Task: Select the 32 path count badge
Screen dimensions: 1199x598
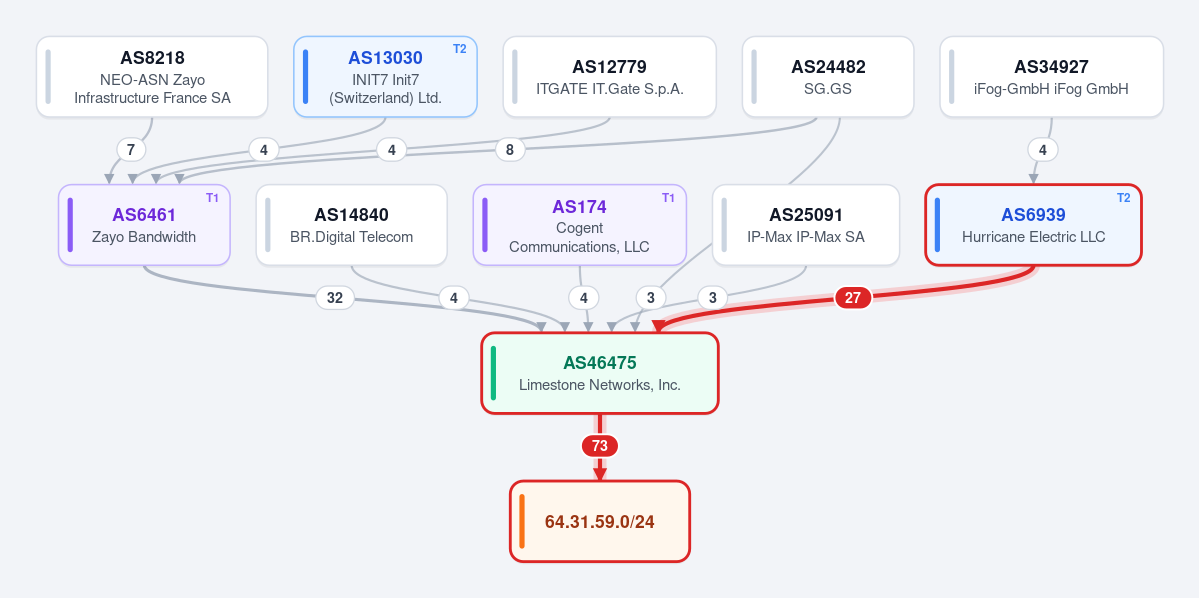Action: (335, 297)
